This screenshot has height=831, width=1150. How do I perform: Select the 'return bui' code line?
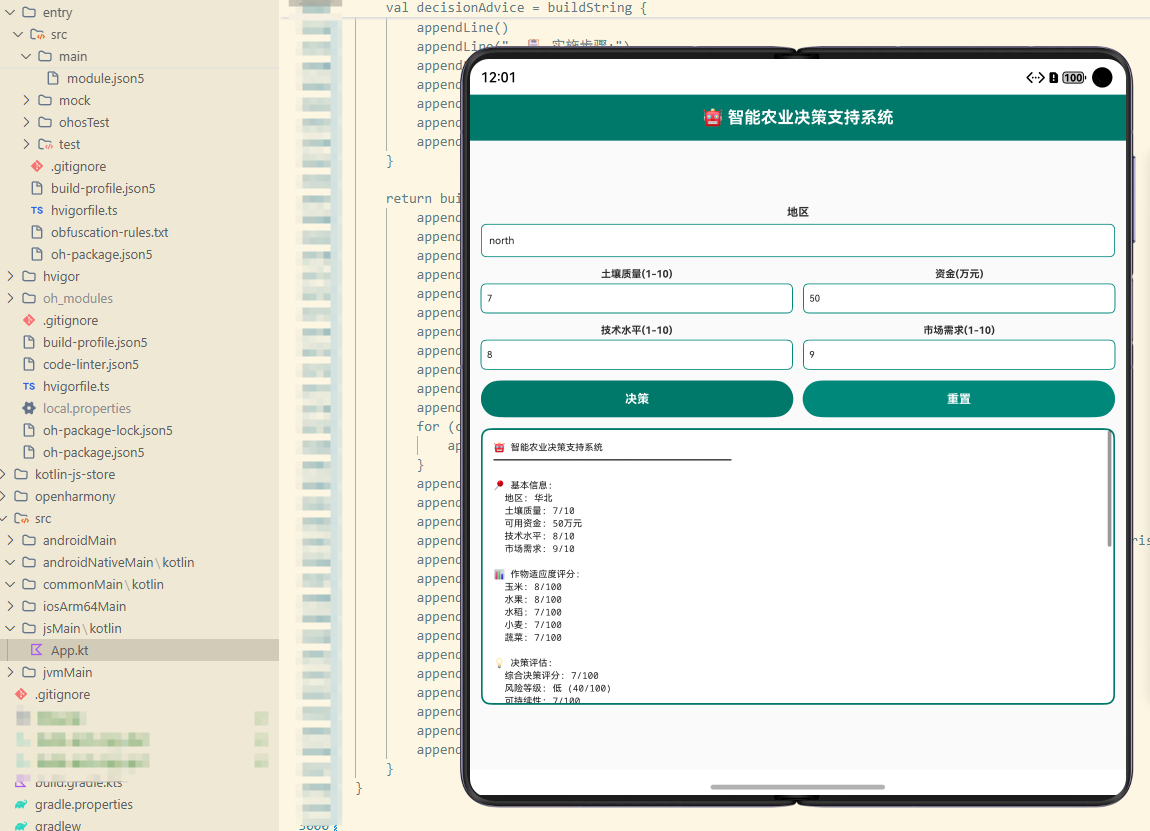[x=422, y=198]
